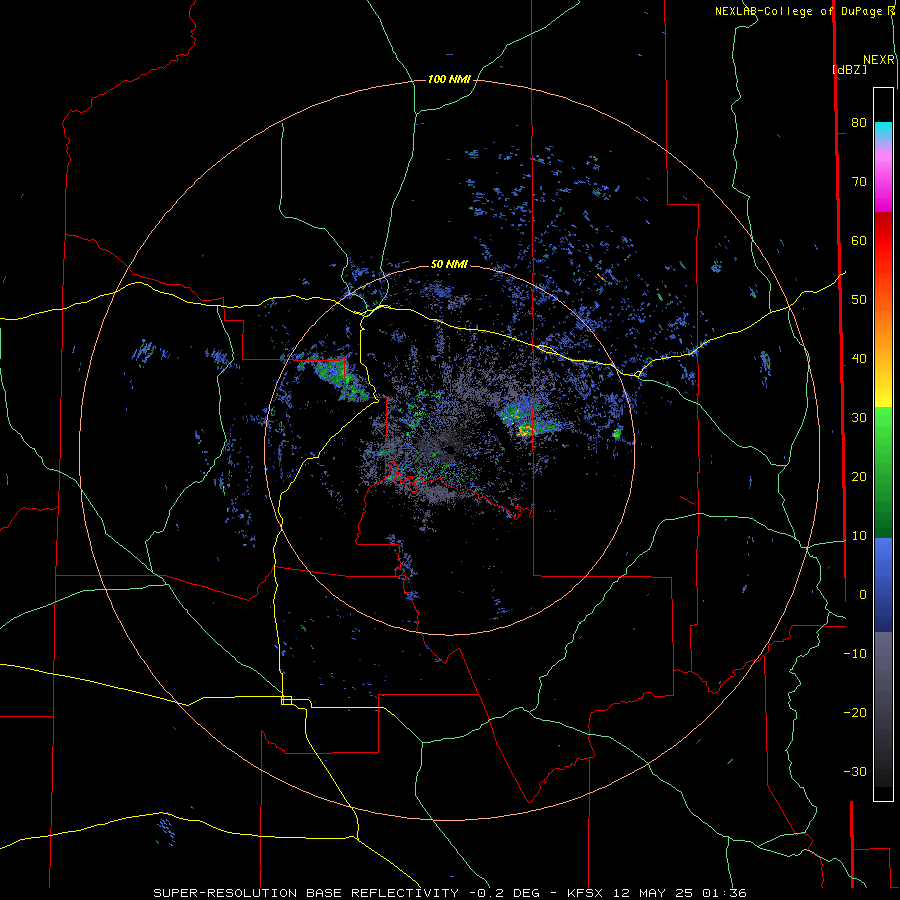Screen dimensions: 900x900
Task: Click the -20 dBZ scale value
Action: pyautogui.click(x=855, y=712)
